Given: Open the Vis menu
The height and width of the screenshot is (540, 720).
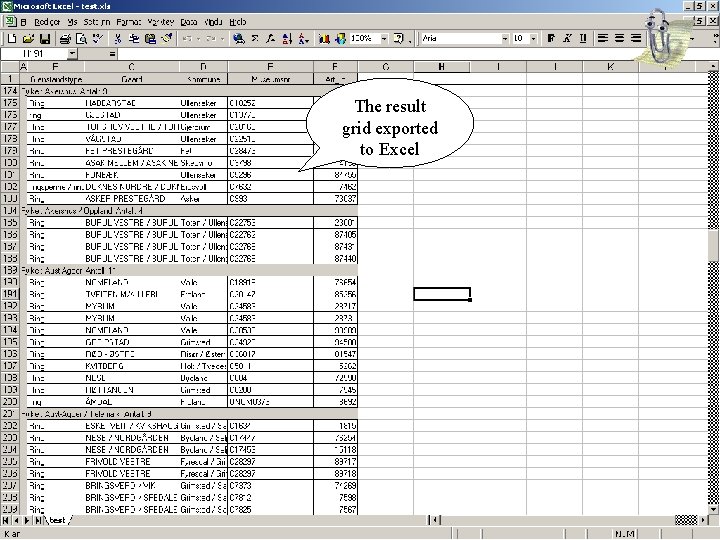Looking at the screenshot, I should pyautogui.click(x=72, y=22).
